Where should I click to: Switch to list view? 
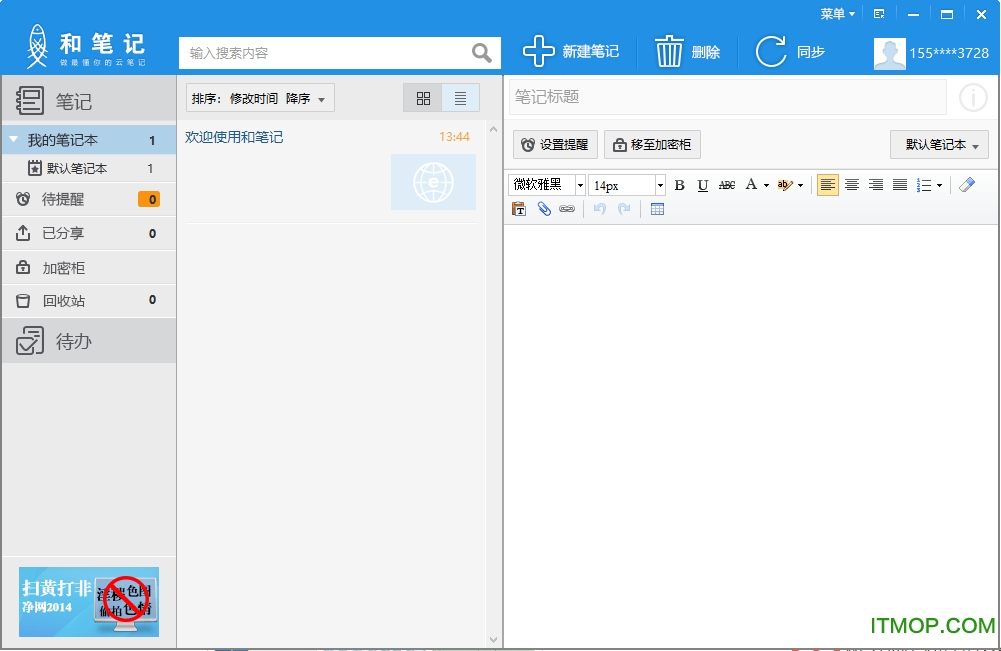point(460,98)
